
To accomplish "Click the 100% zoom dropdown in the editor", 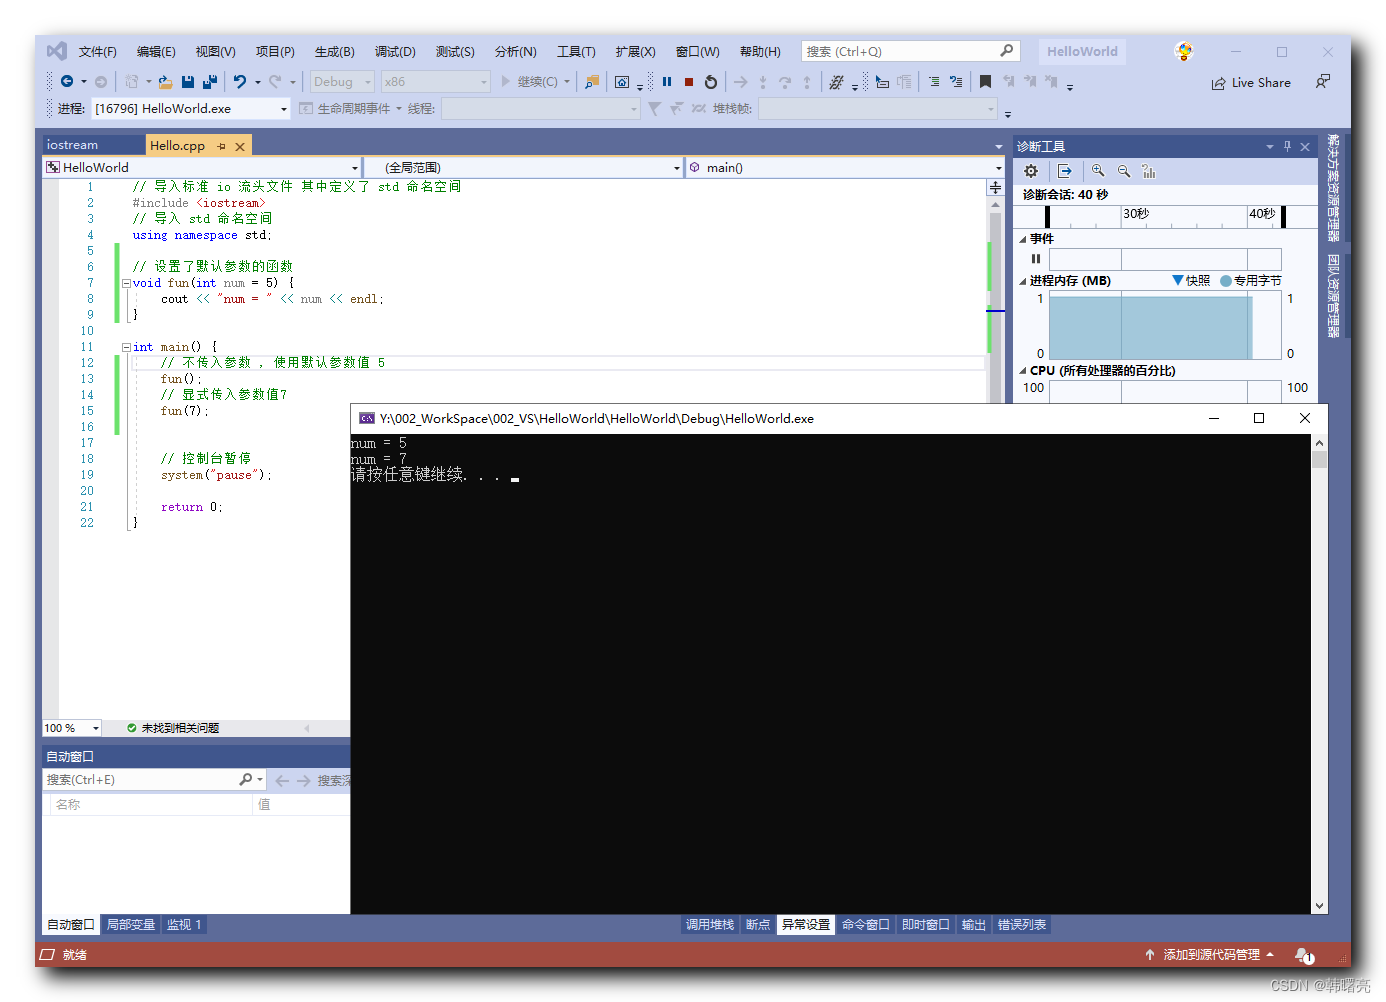I will tap(70, 727).
